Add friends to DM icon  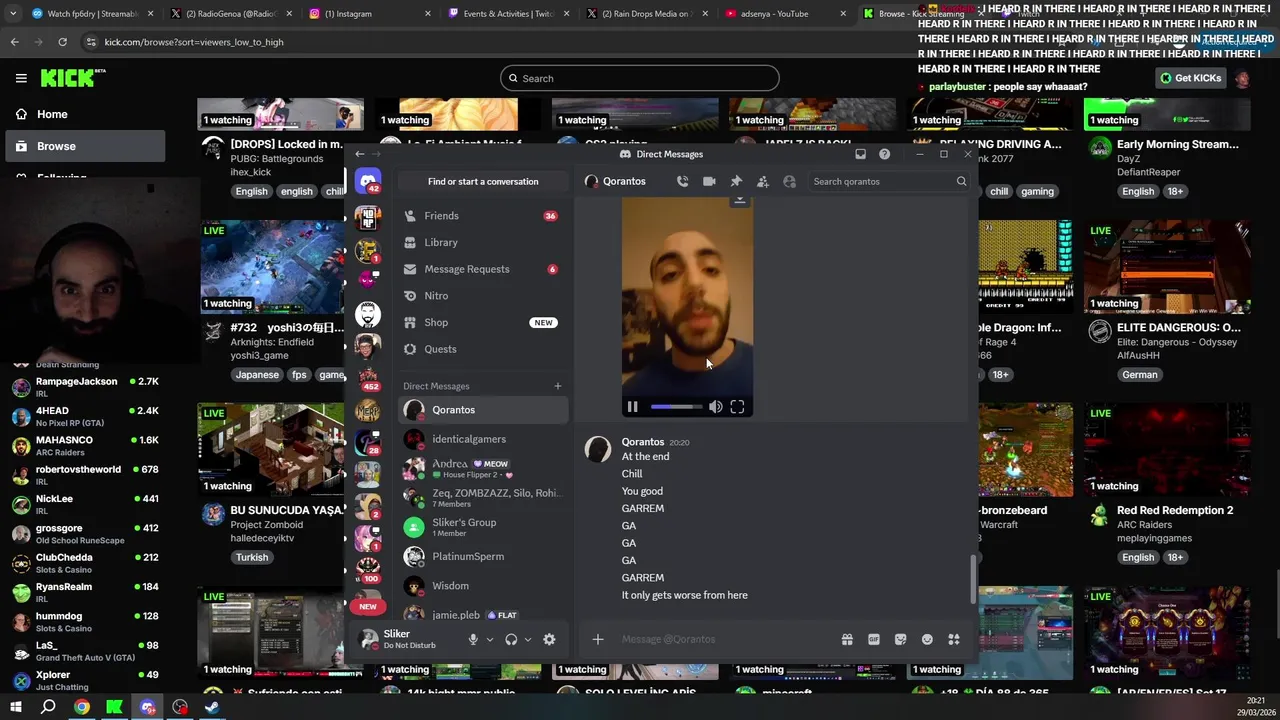[762, 181]
